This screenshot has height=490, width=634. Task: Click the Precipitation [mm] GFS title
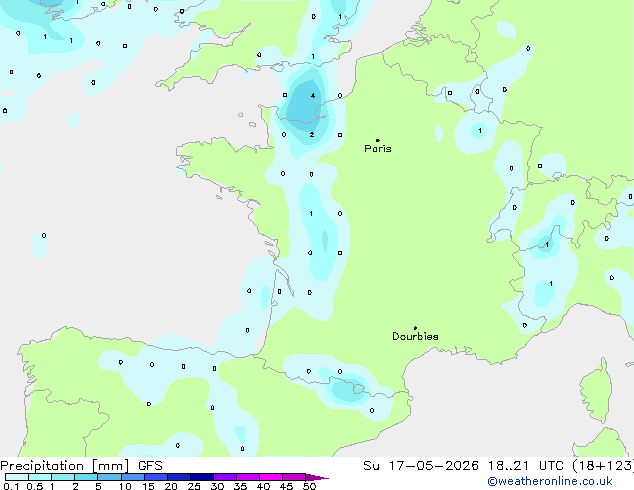(81, 466)
